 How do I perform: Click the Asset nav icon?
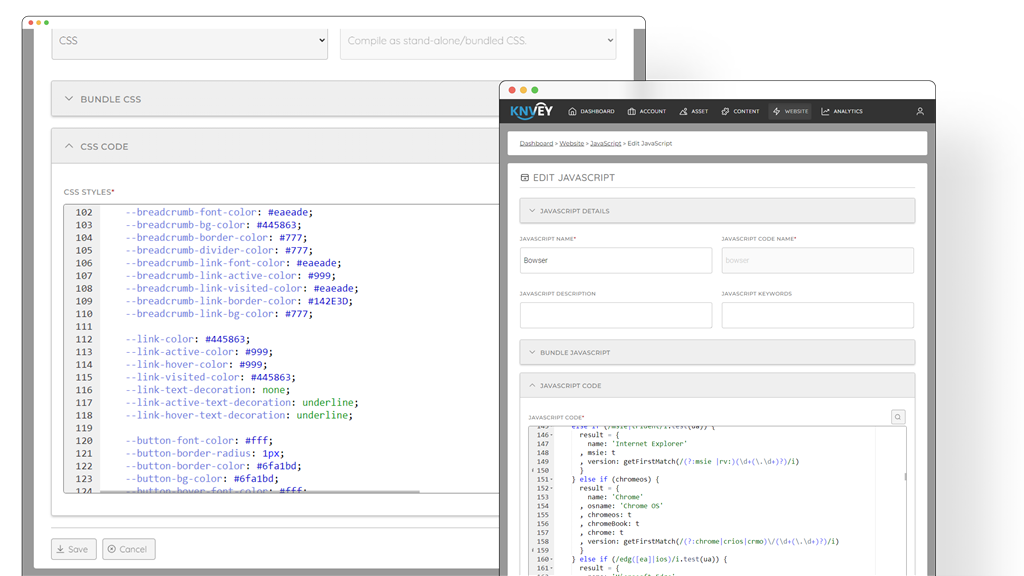[x=684, y=111]
